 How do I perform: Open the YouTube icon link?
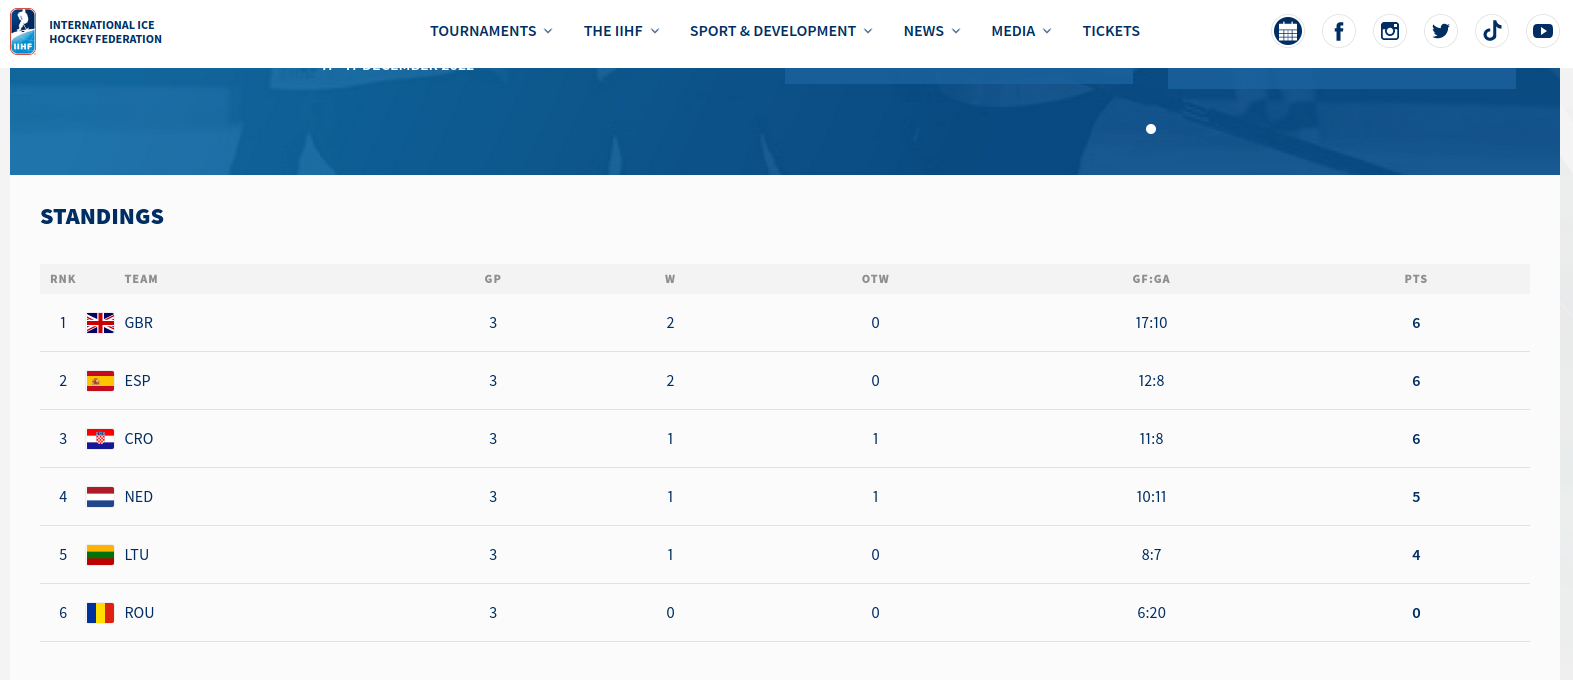pos(1543,31)
